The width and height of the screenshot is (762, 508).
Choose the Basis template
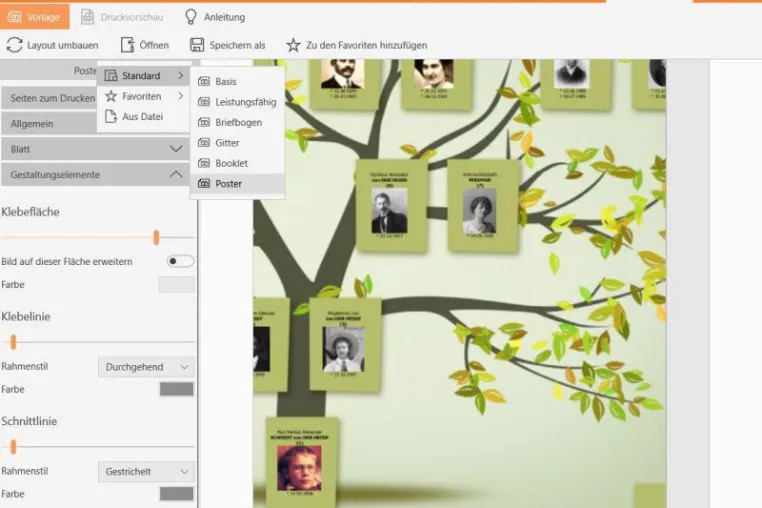point(237,82)
